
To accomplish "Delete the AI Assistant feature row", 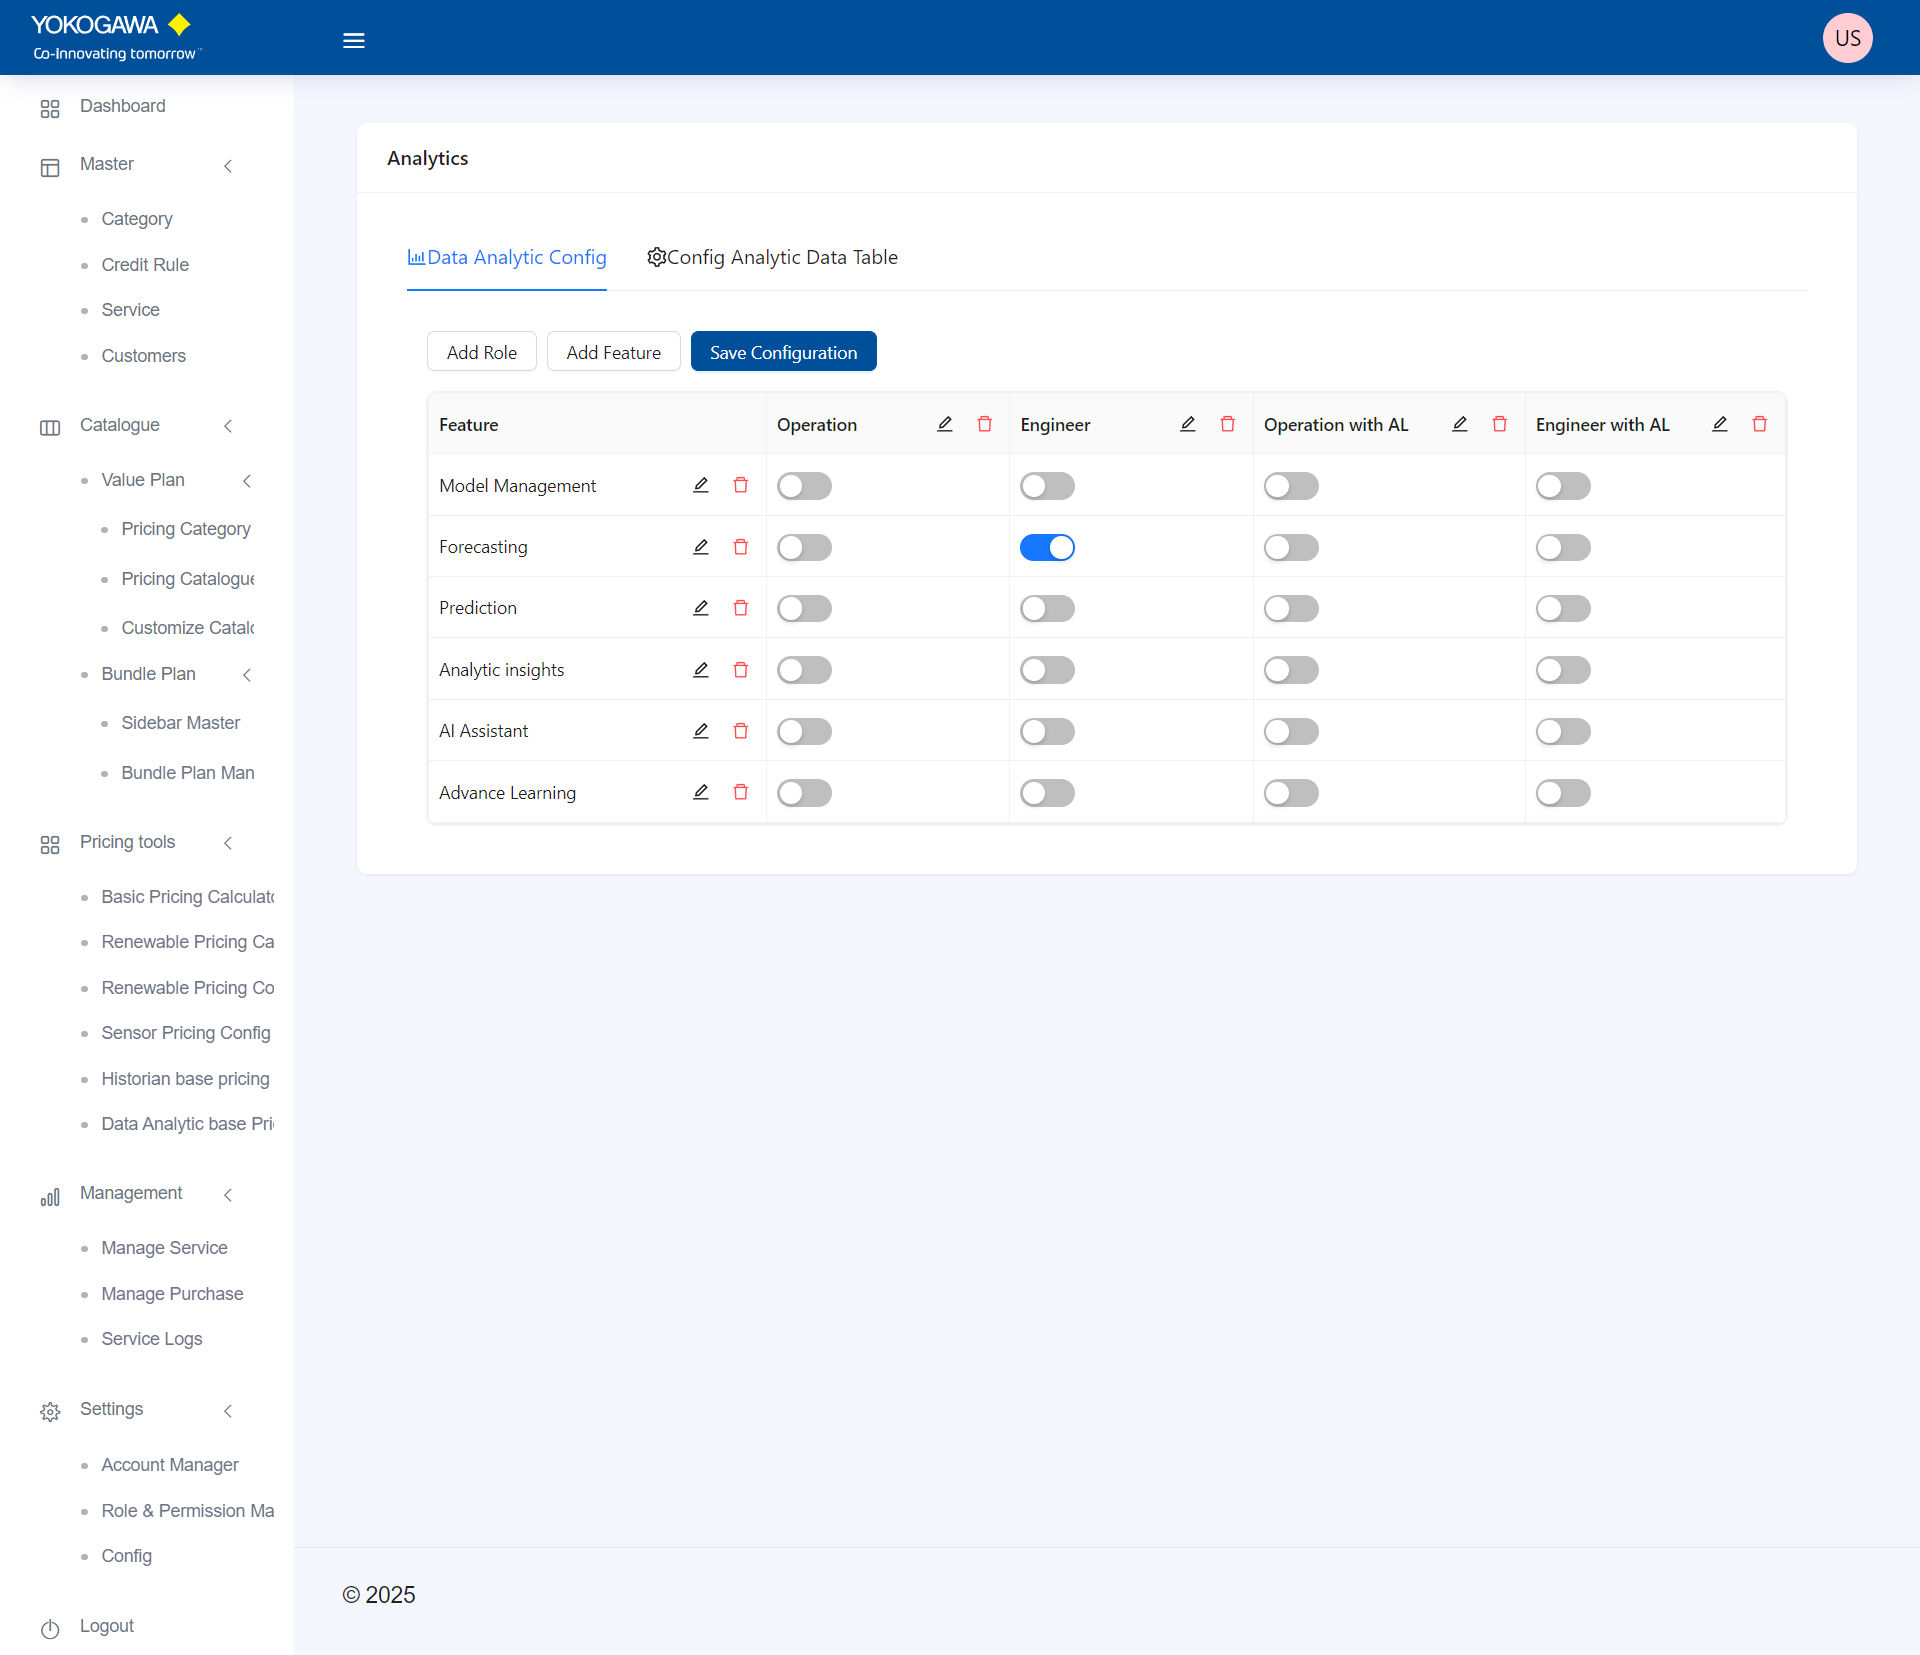I will click(740, 731).
